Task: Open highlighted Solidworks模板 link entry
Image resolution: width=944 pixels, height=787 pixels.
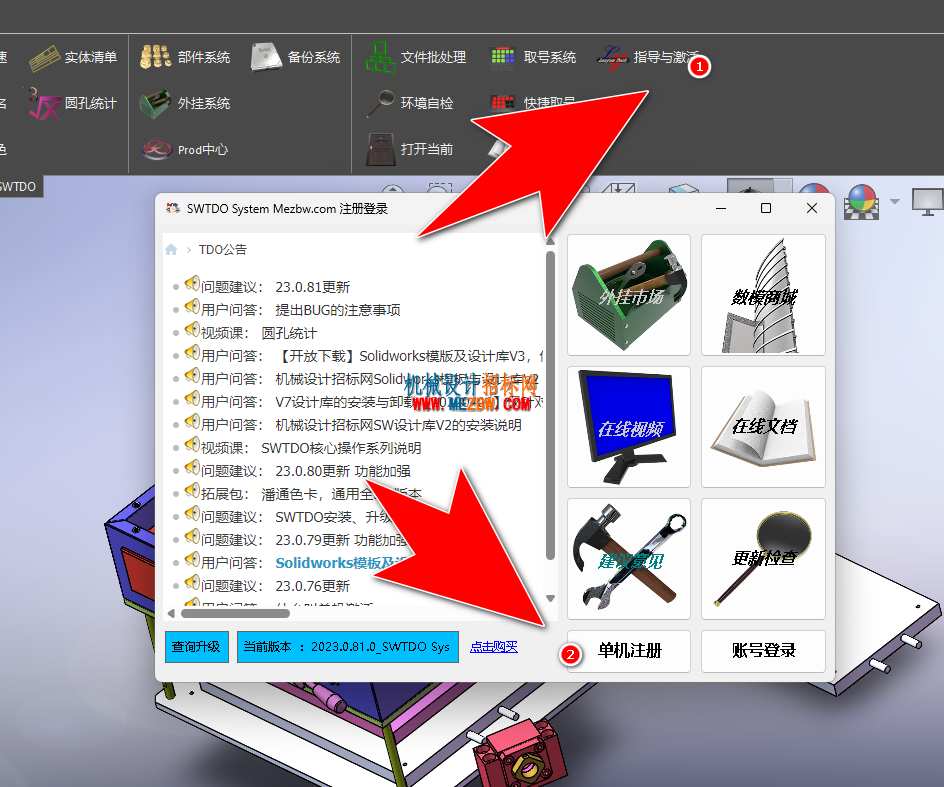Action: [341, 563]
